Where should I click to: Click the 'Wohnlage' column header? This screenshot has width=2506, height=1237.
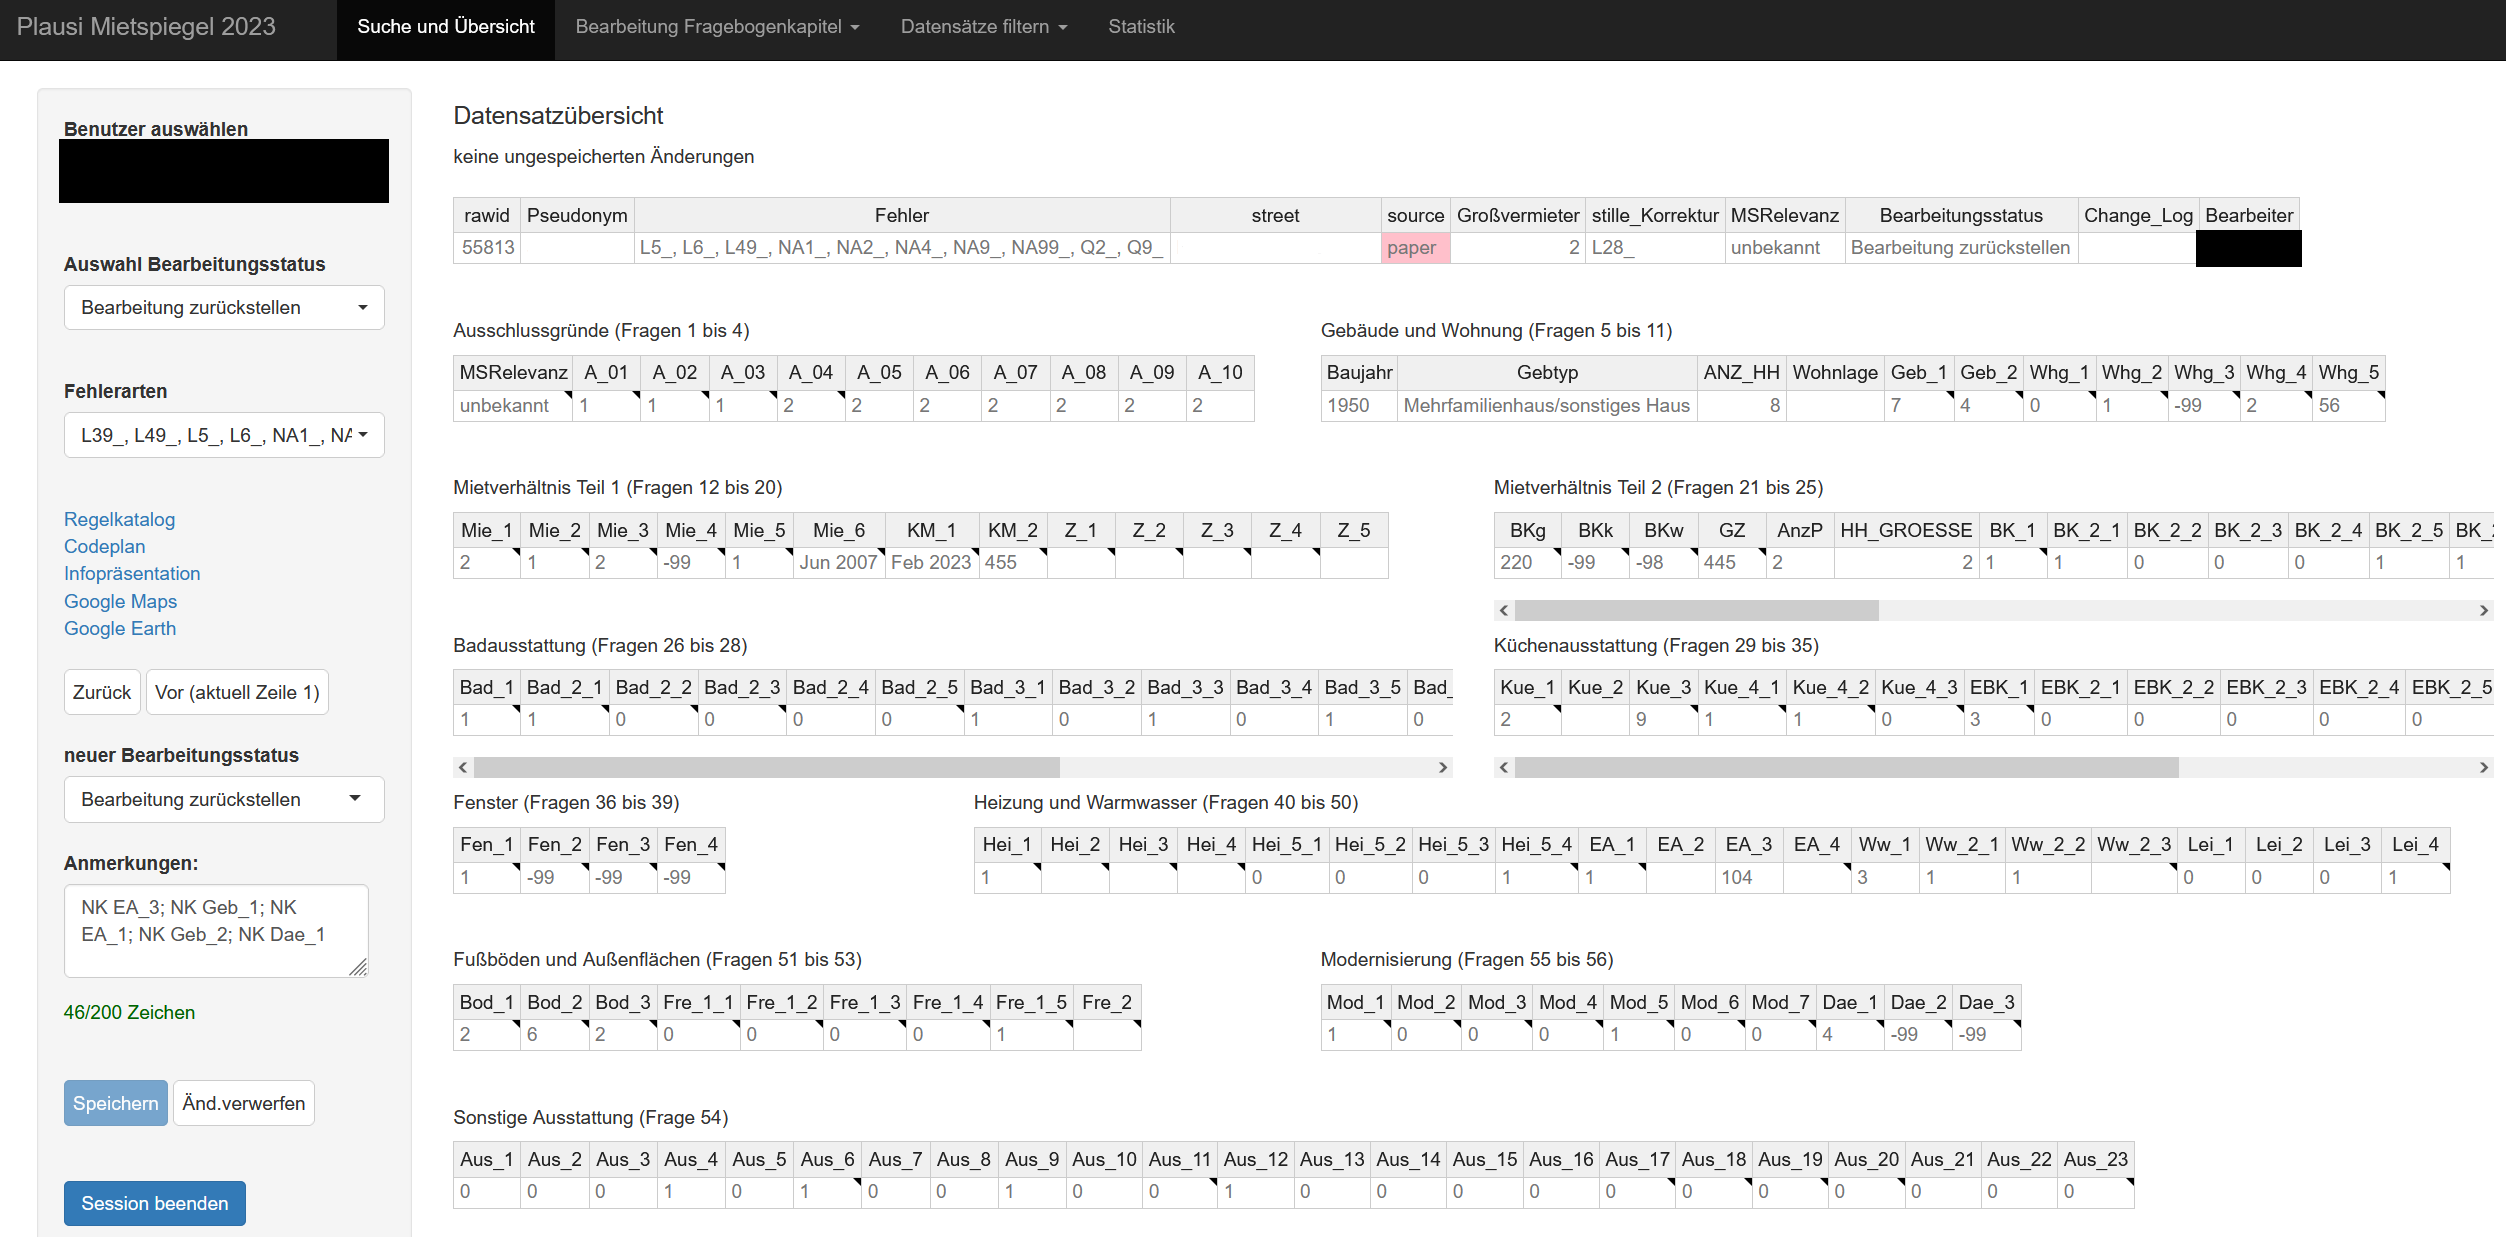click(x=1835, y=372)
